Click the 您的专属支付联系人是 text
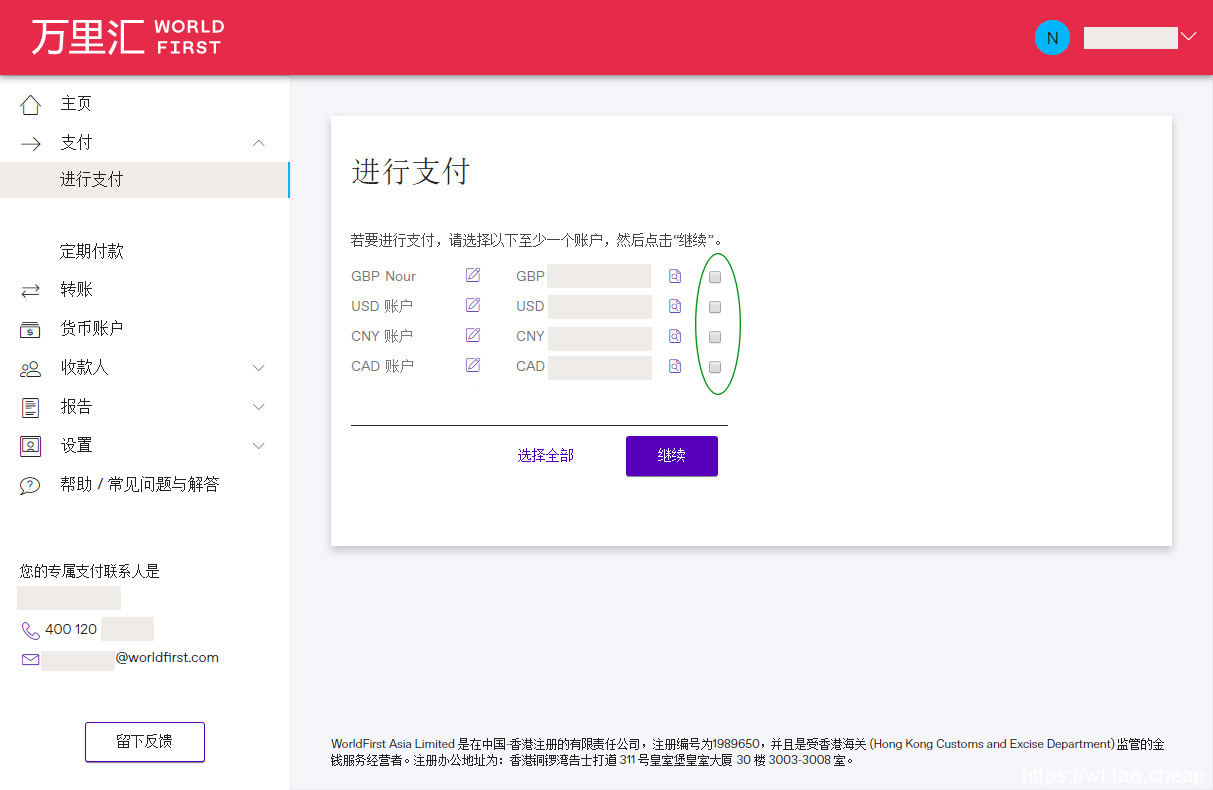1213x790 pixels. (90, 572)
